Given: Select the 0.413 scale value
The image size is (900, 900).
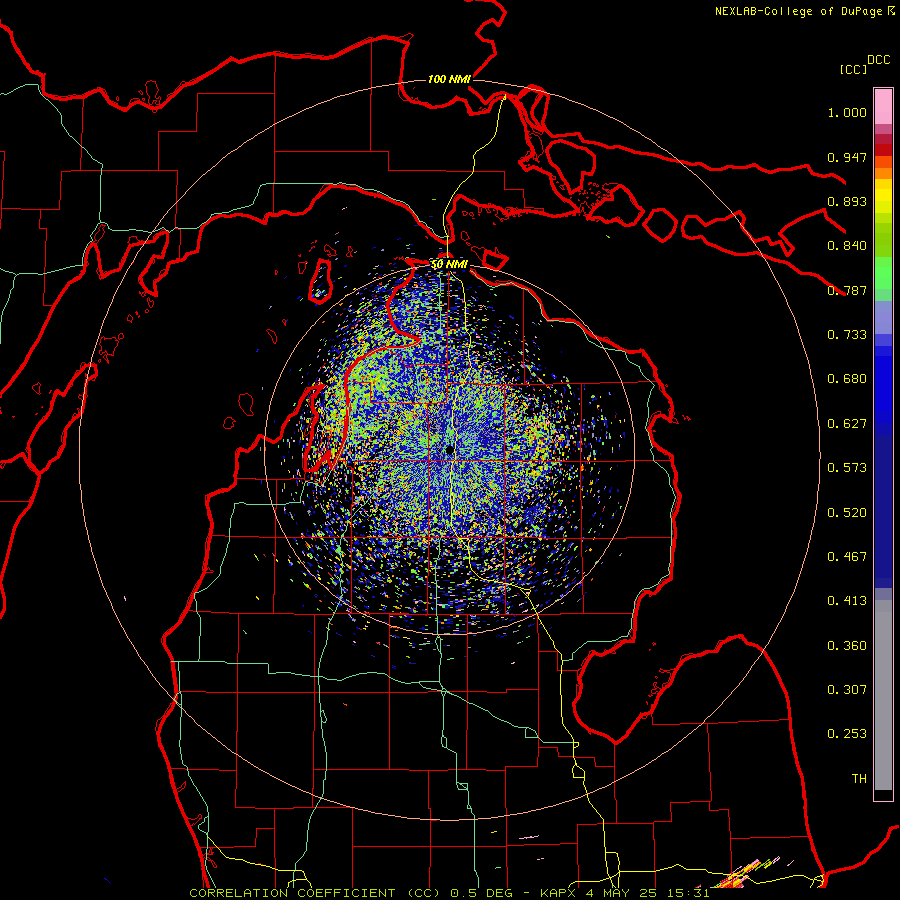Looking at the screenshot, I should (847, 601).
